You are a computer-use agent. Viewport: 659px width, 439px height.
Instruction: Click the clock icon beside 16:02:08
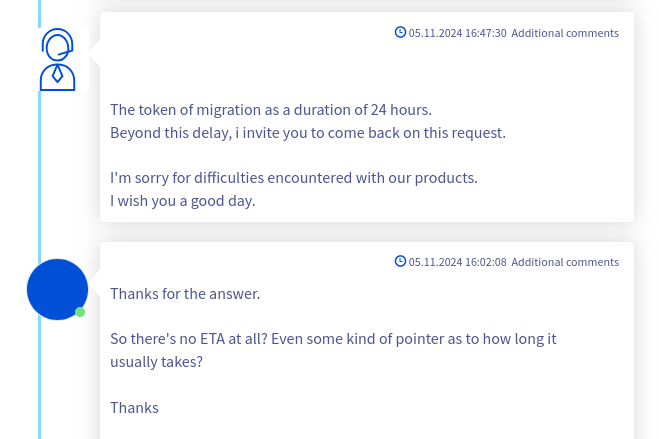click(401, 261)
